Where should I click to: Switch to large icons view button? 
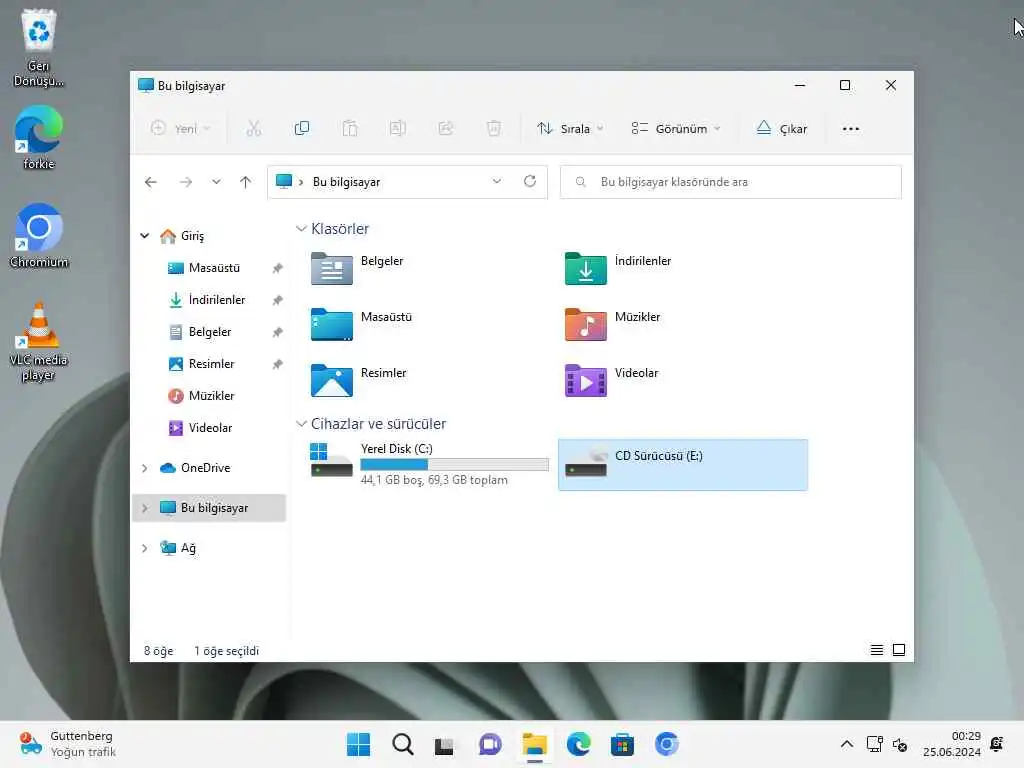click(x=899, y=650)
